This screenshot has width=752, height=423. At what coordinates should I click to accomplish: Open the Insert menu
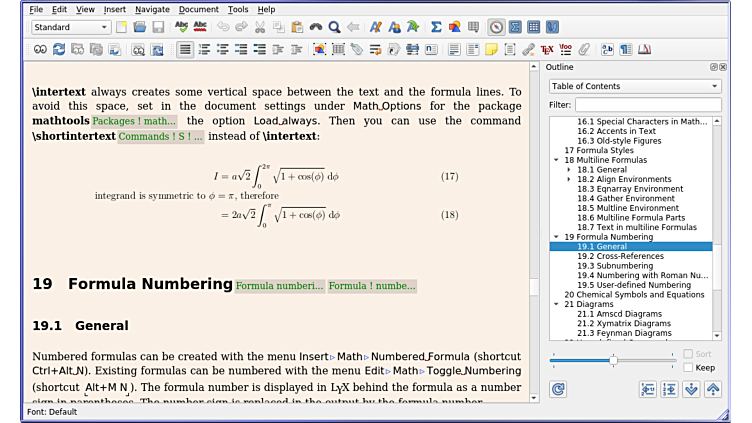(115, 9)
